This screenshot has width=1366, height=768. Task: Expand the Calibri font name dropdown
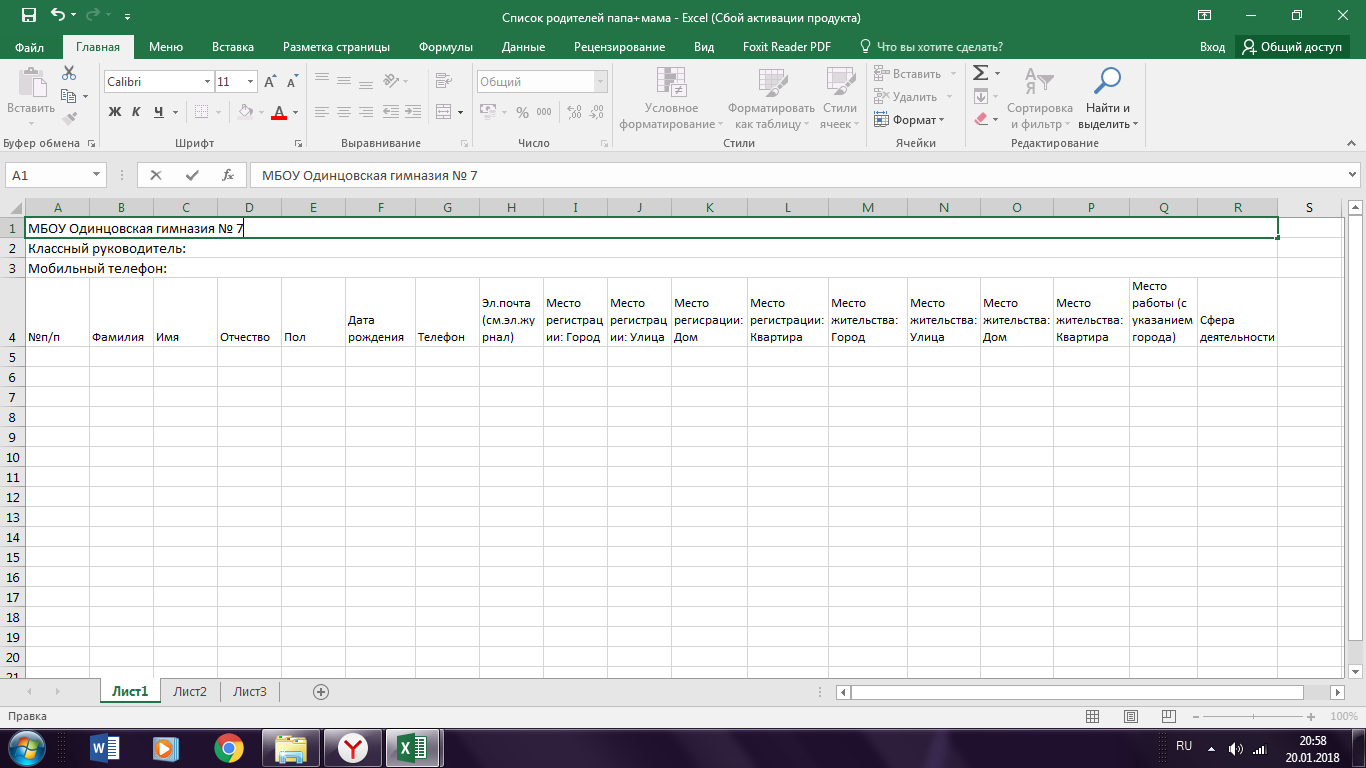click(x=207, y=82)
